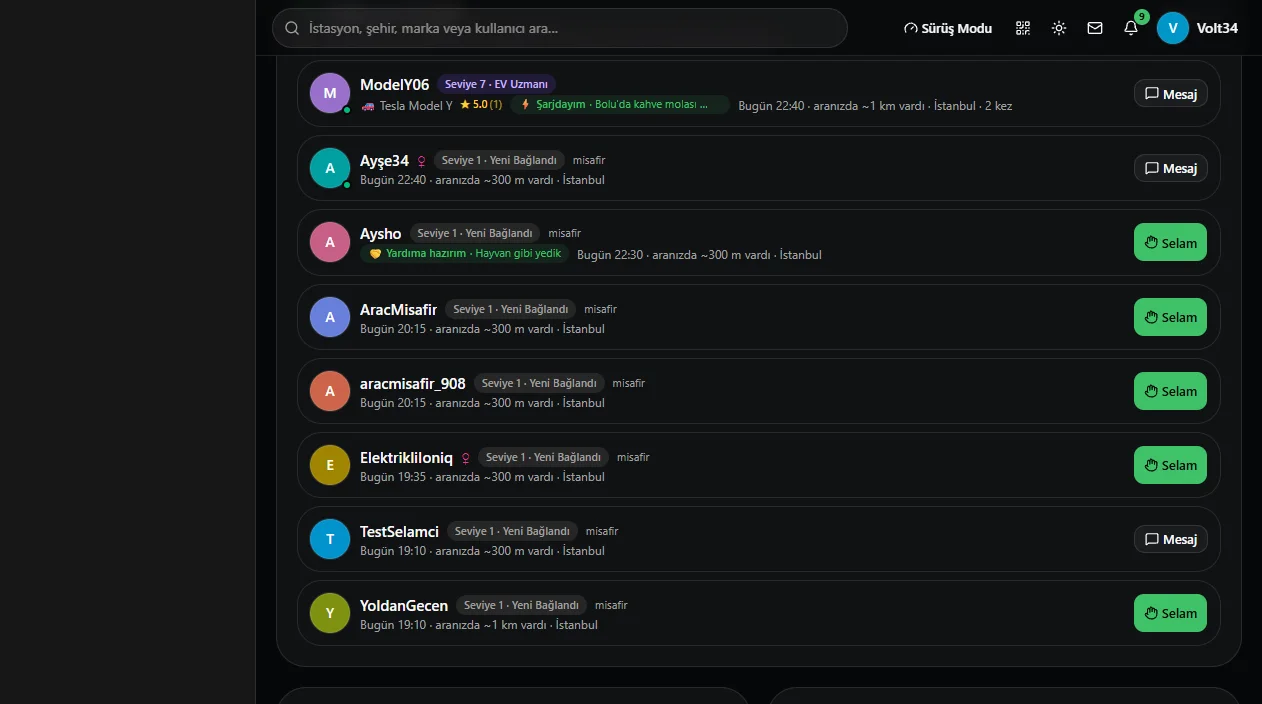Message Ayşe34 using Mesaj button
Screen dimensions: 1262x704
click(x=1171, y=168)
